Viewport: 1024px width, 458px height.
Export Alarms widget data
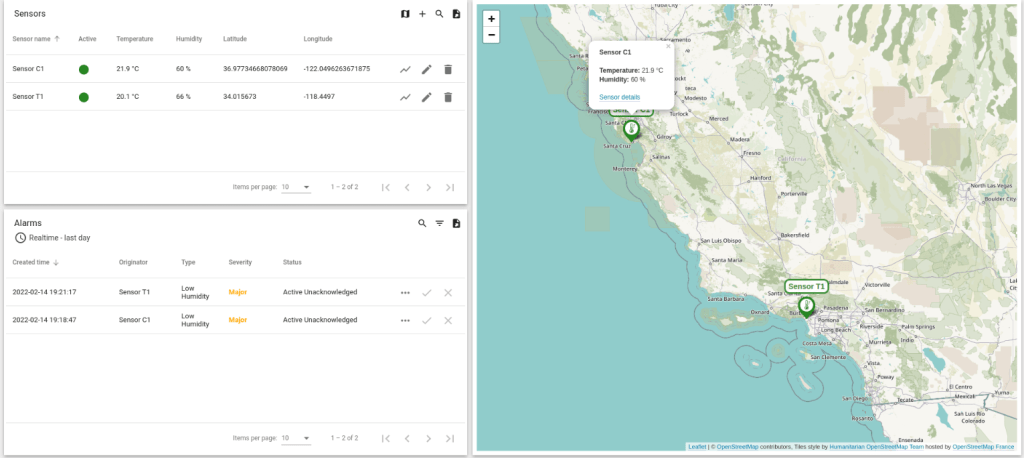pyautogui.click(x=456, y=223)
